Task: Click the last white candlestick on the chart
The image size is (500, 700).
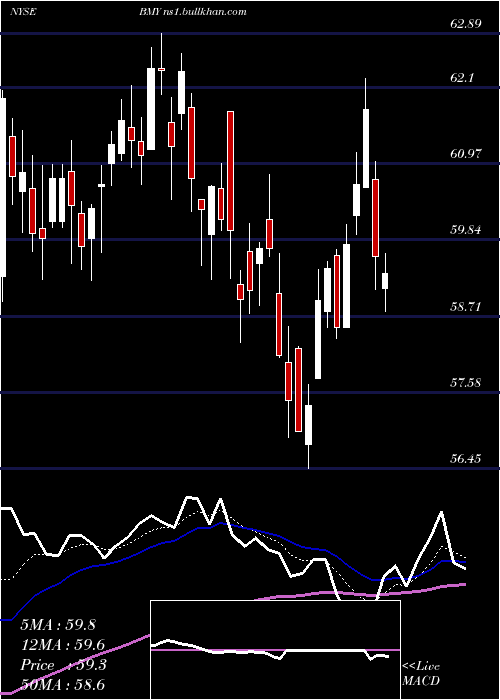Action: click(385, 282)
